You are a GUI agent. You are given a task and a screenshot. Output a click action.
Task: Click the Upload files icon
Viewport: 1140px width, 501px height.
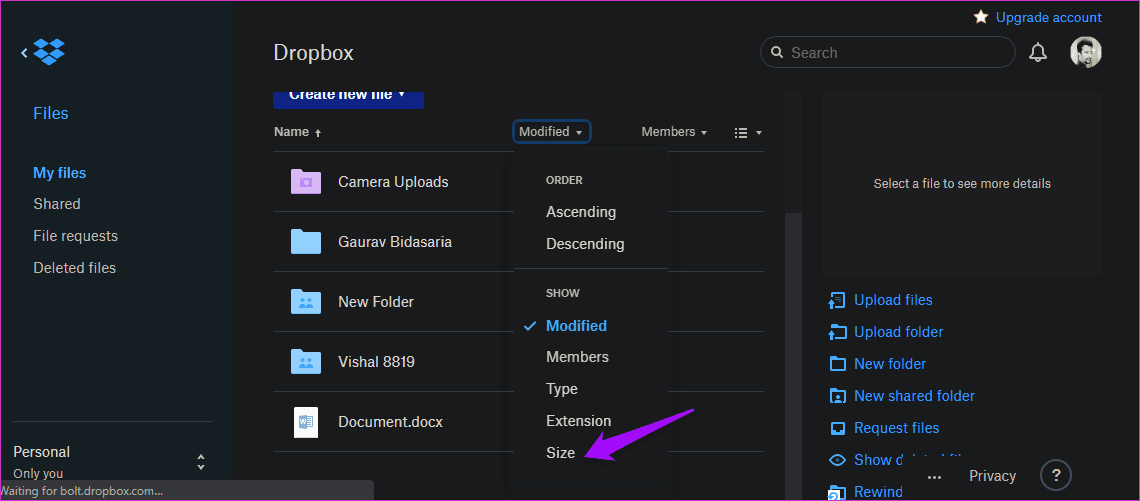(838, 300)
